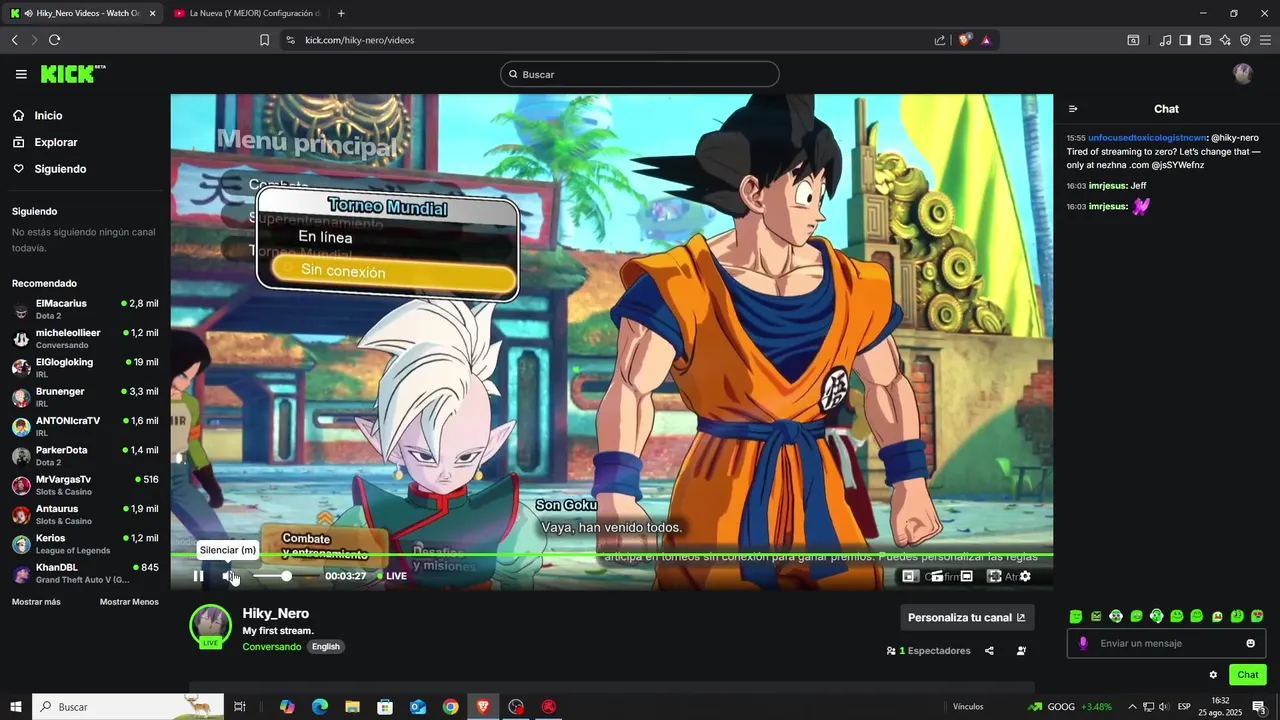Bookmark this page with bookmark icon
The image size is (1280, 720).
pyautogui.click(x=264, y=40)
